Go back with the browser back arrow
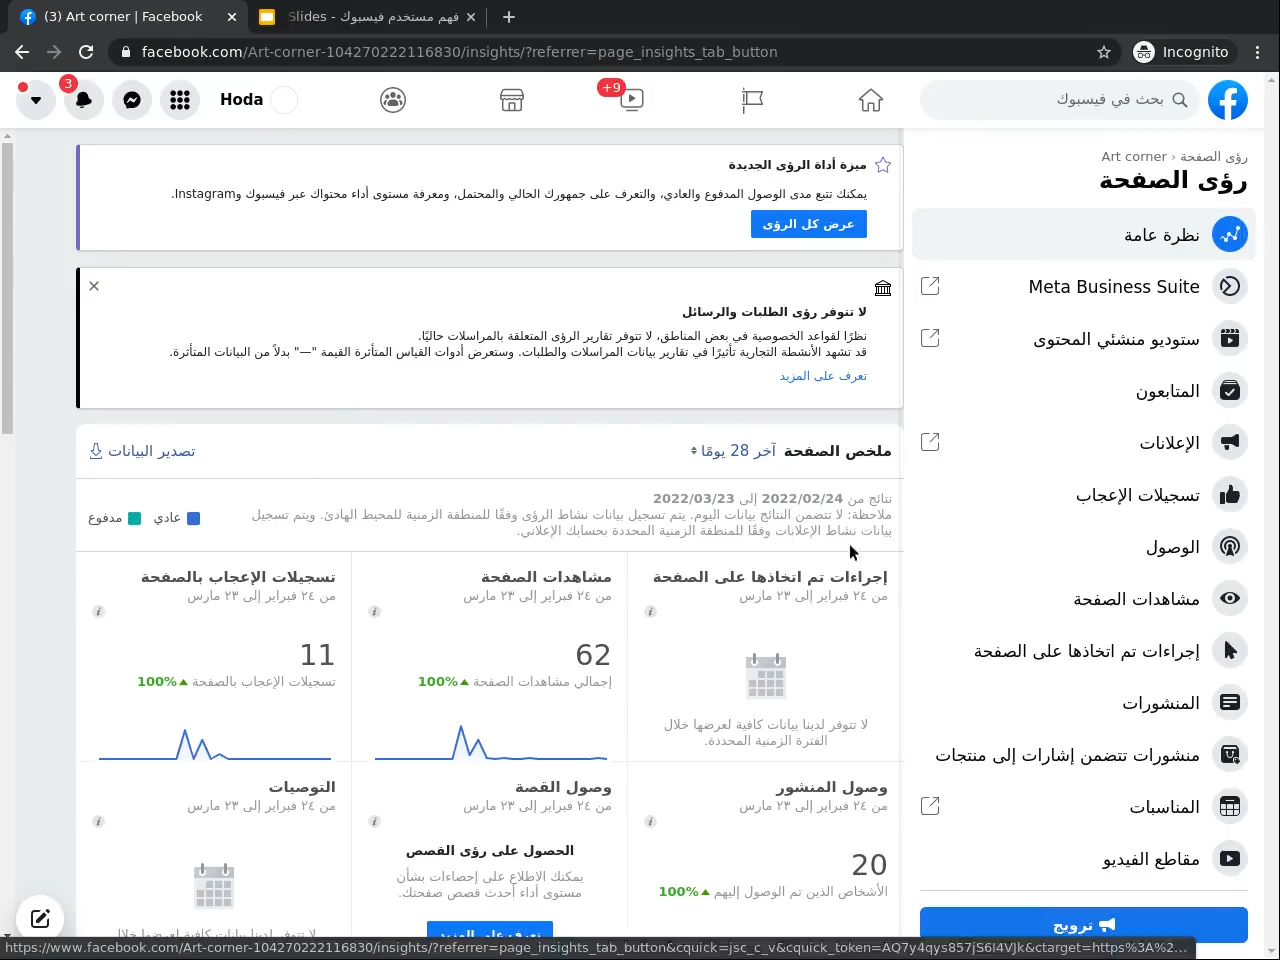This screenshot has width=1280, height=960. (x=22, y=52)
